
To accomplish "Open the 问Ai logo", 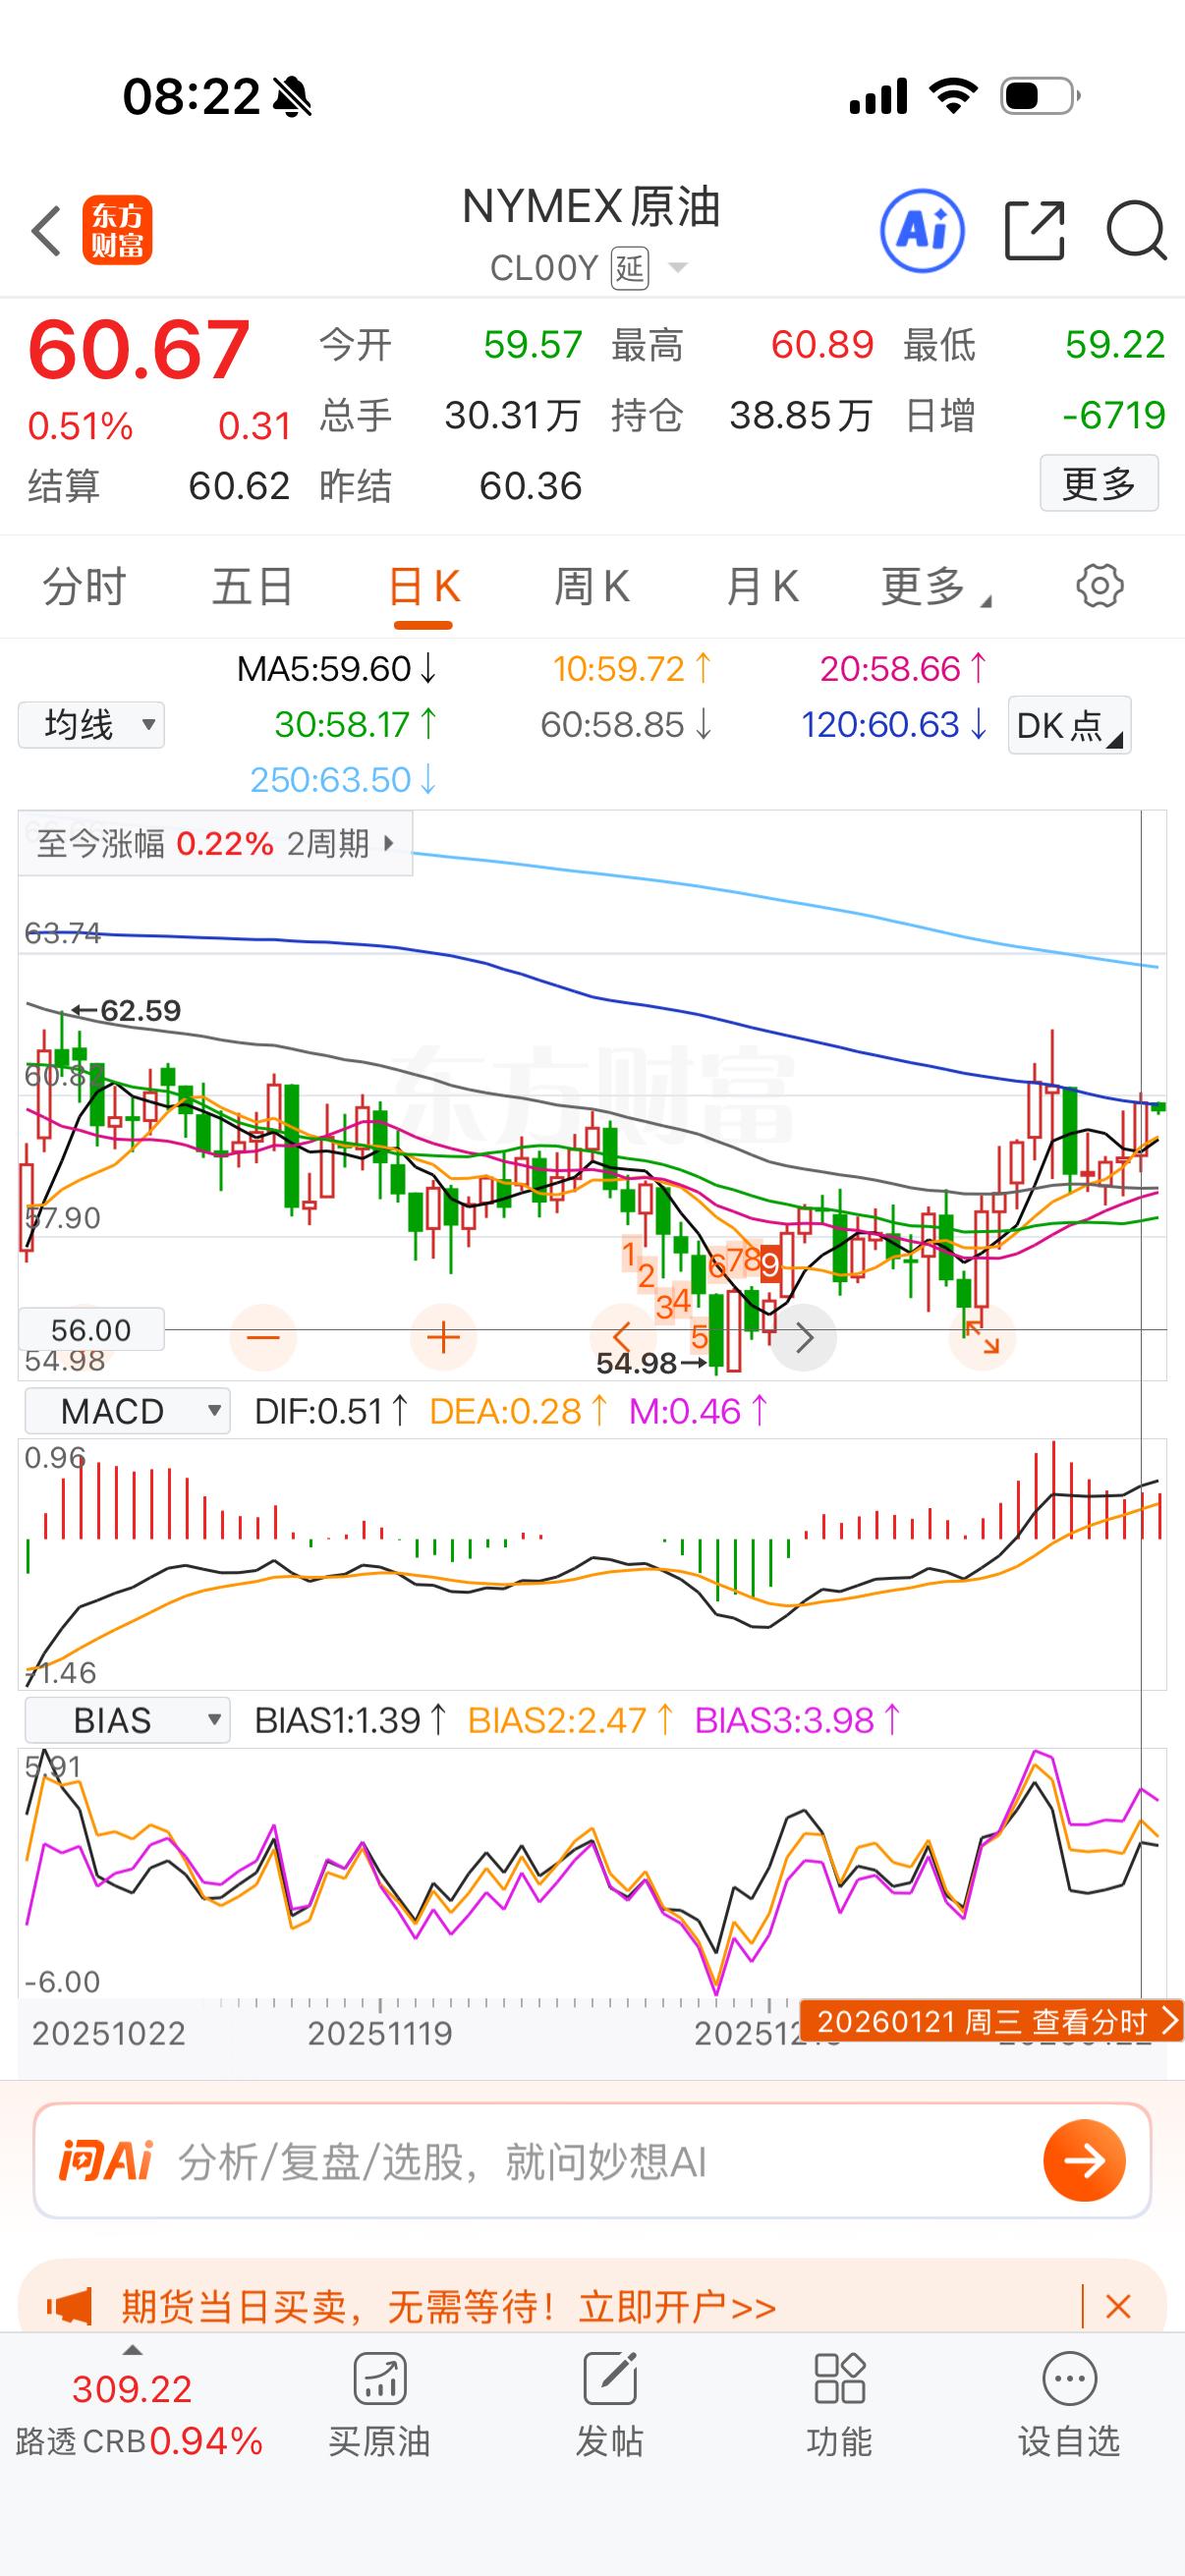I will [x=105, y=2161].
